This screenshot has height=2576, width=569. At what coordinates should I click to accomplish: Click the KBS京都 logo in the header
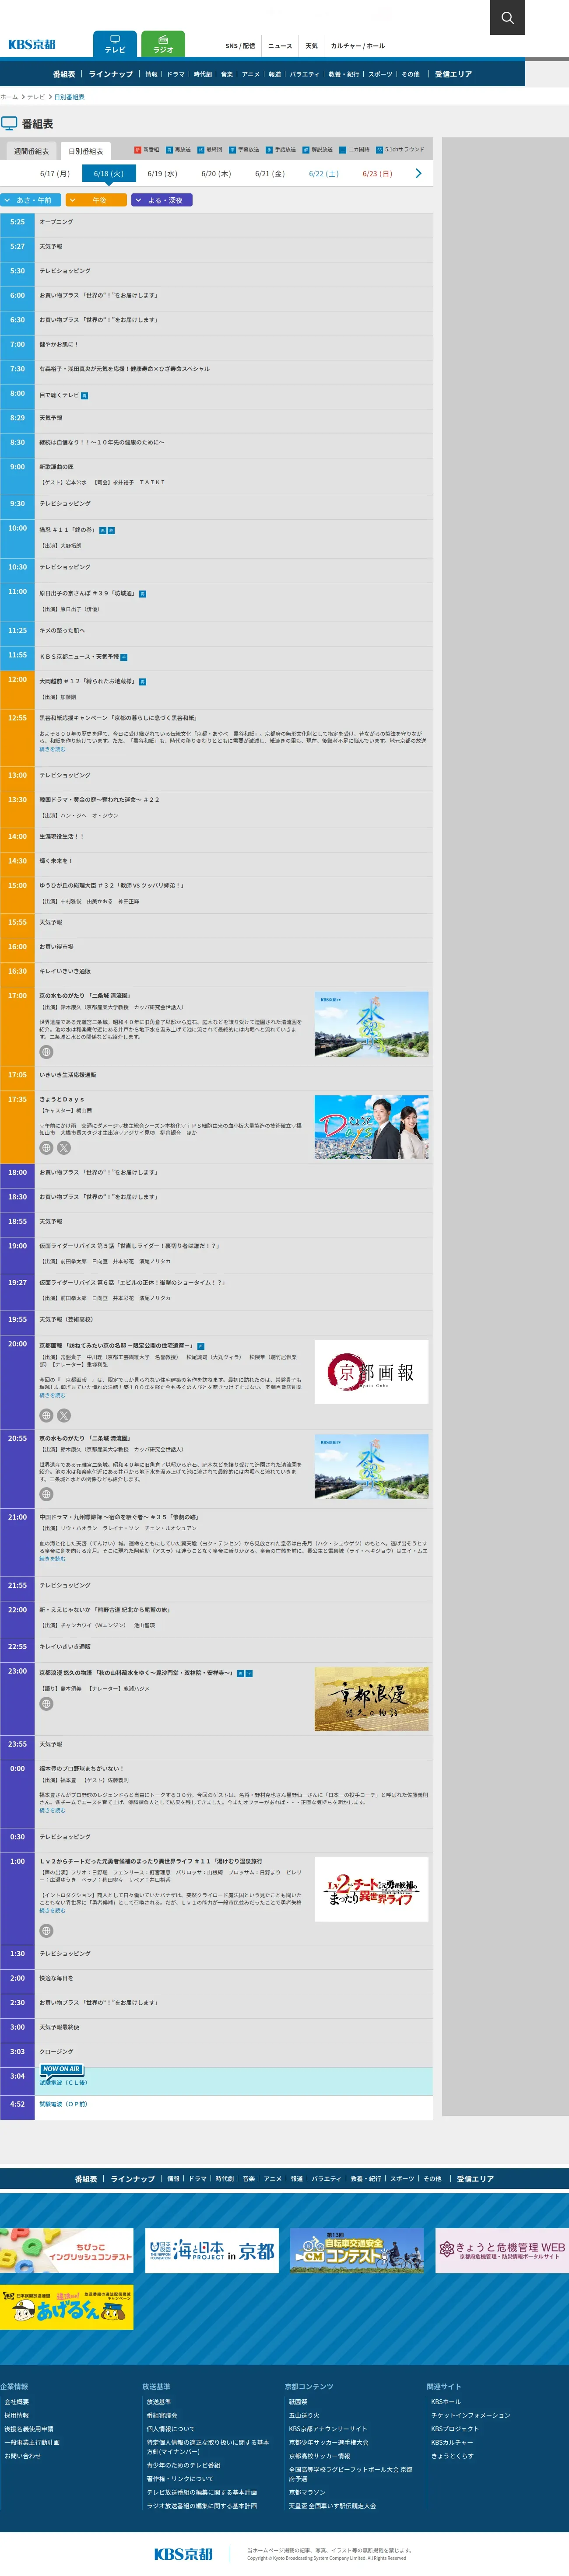click(x=32, y=45)
